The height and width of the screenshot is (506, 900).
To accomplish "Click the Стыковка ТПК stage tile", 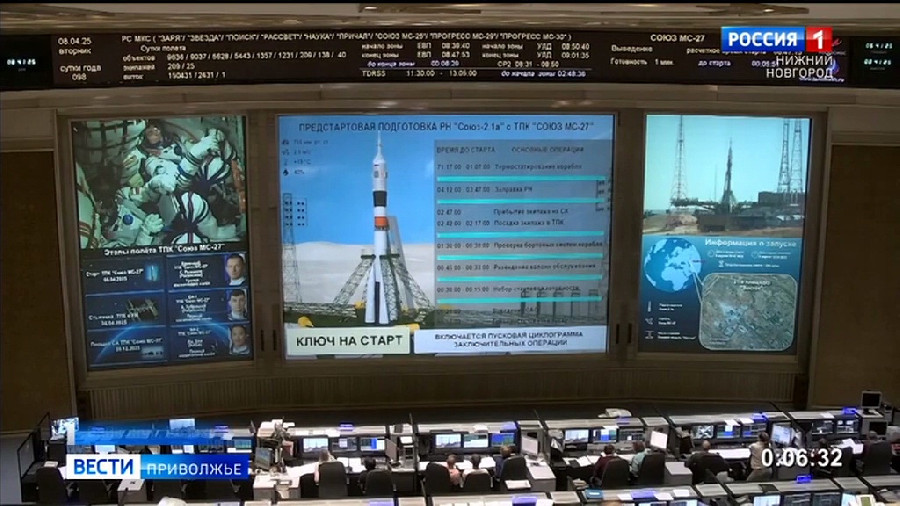I will point(126,310).
